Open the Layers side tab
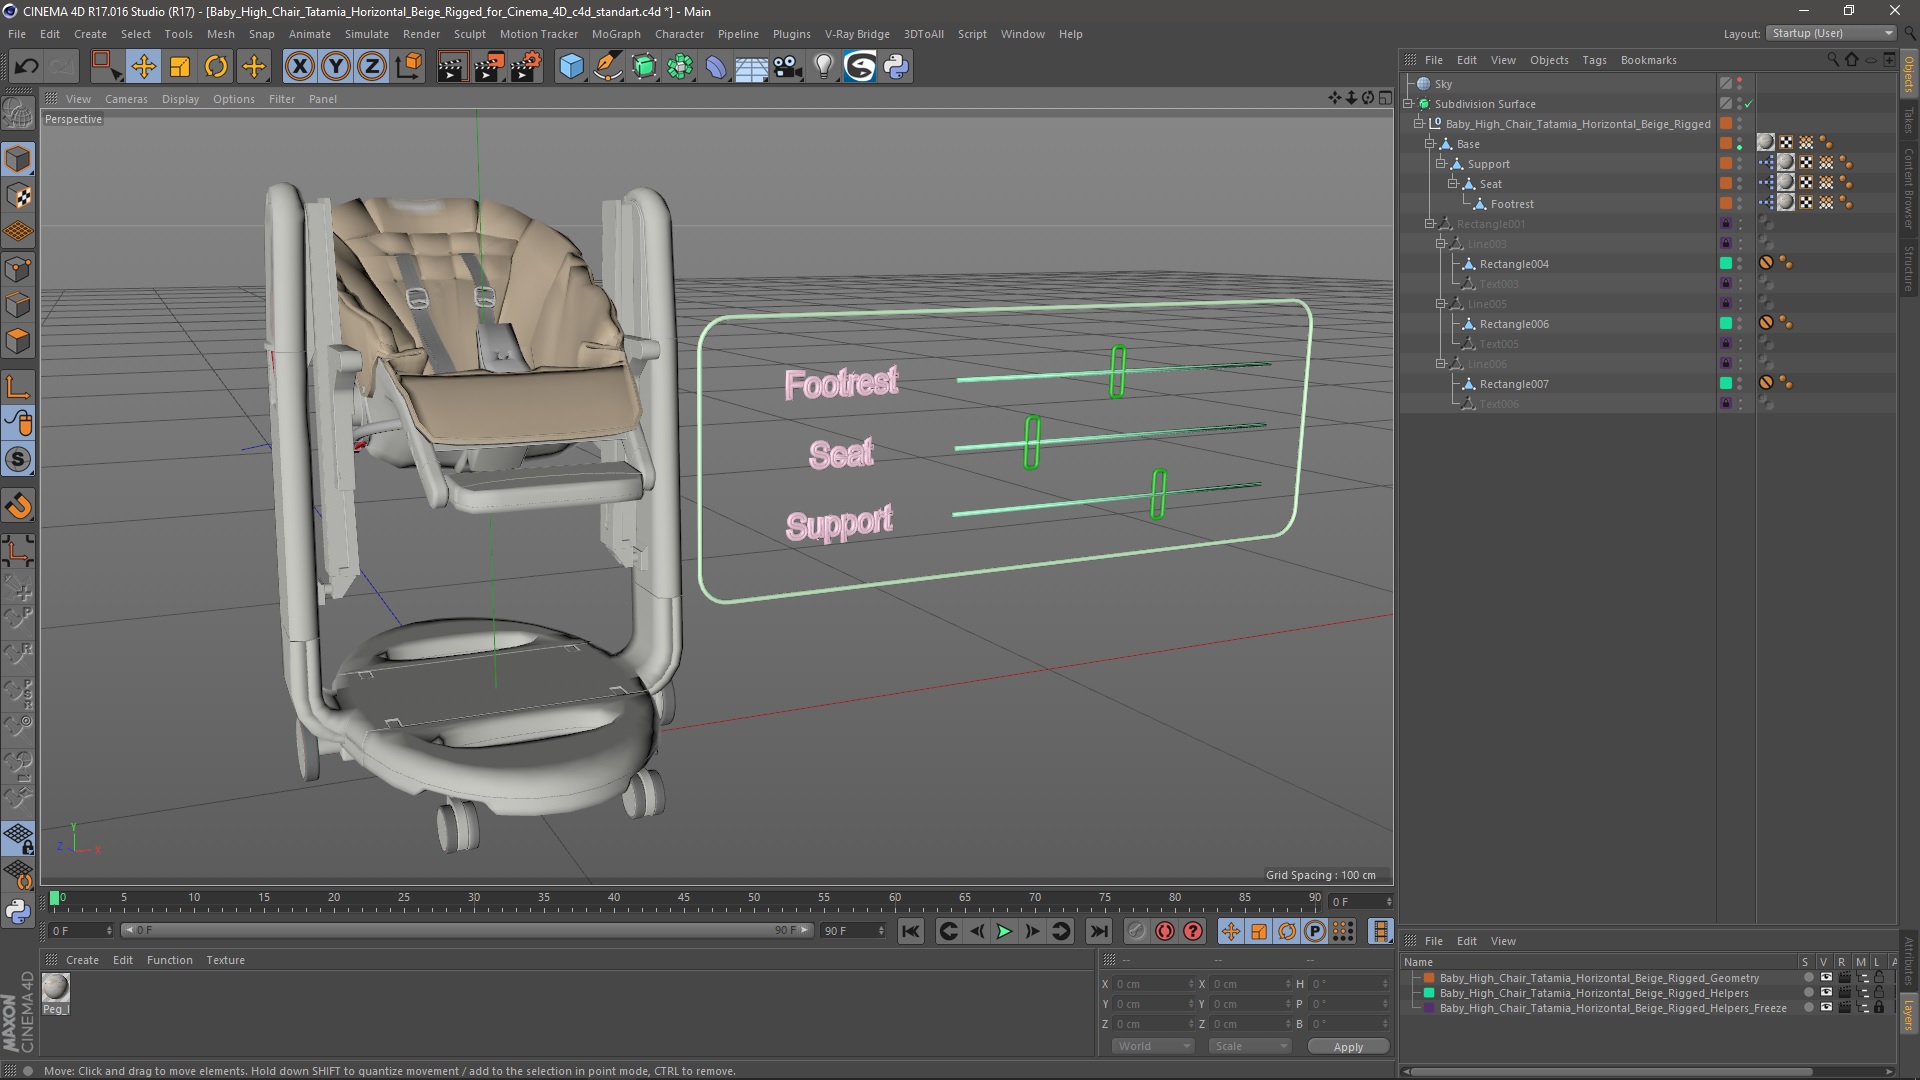The image size is (1920, 1080). click(x=1909, y=1014)
